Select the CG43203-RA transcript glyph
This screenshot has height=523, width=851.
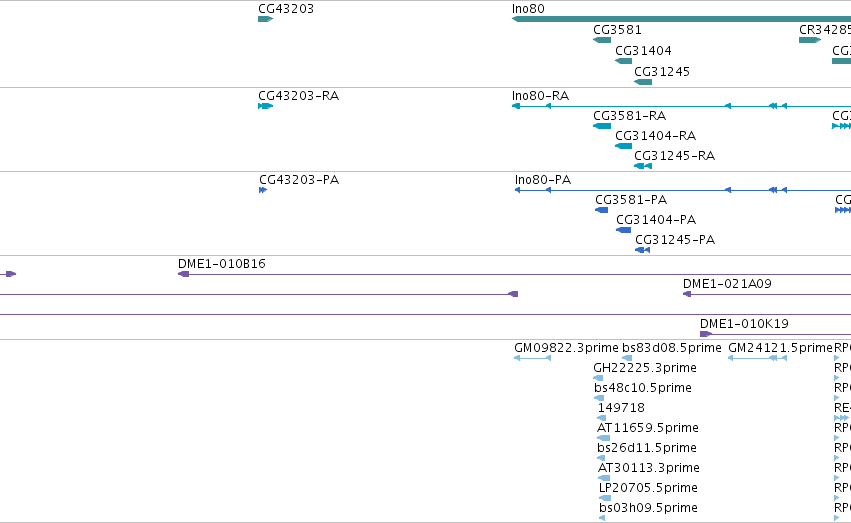click(x=265, y=106)
